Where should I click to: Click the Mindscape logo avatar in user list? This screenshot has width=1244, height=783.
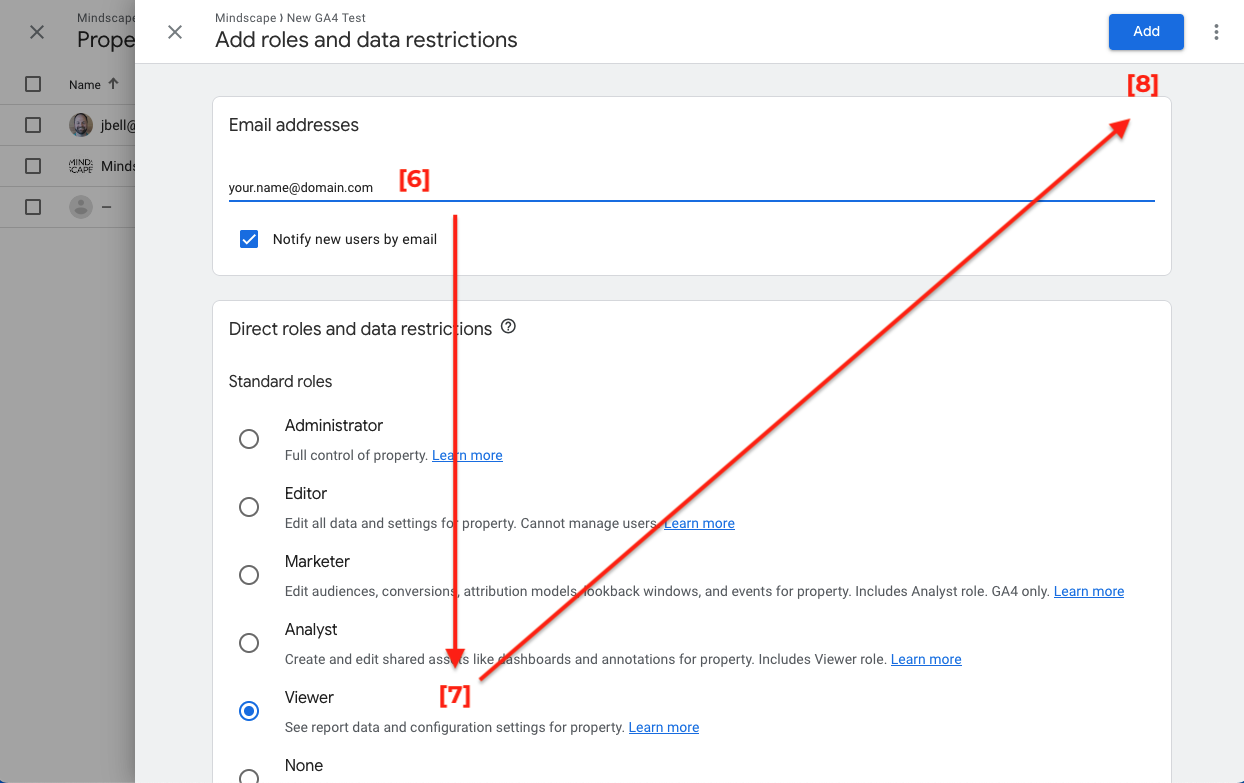coord(80,166)
